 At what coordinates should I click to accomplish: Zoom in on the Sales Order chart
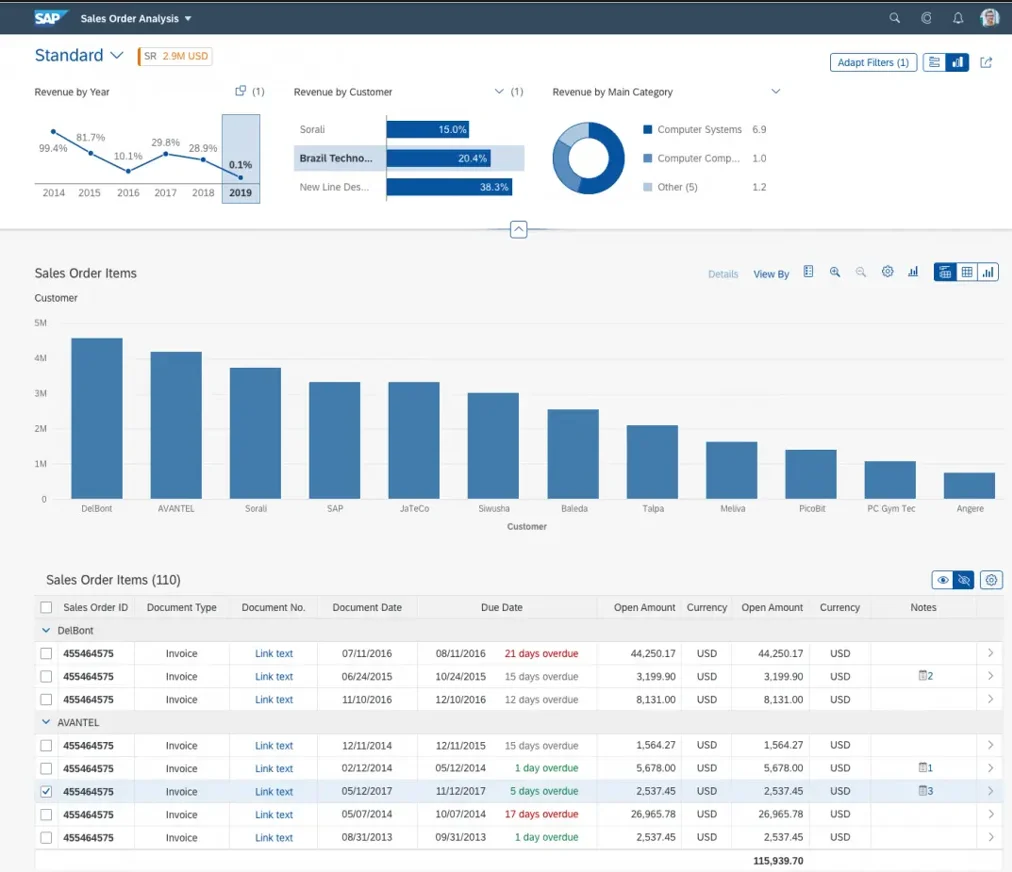point(835,272)
